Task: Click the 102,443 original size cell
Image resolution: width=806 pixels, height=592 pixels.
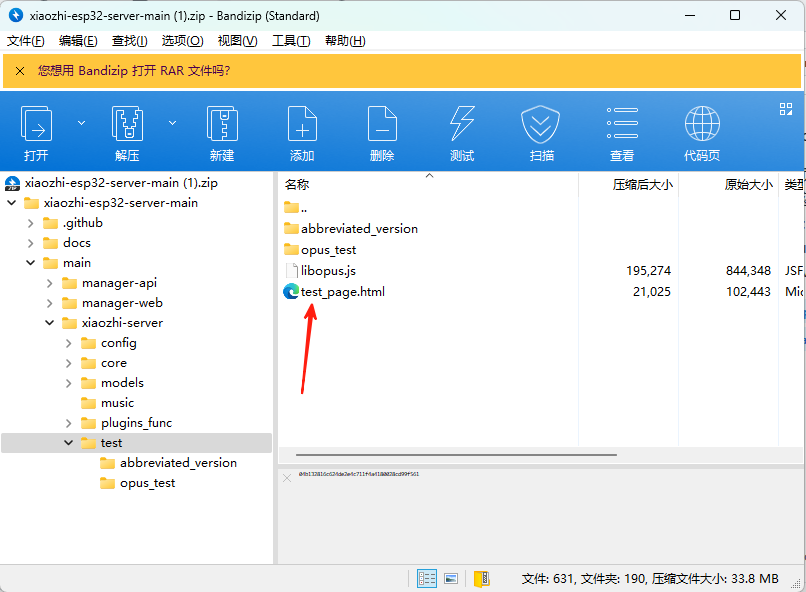Action: (748, 292)
